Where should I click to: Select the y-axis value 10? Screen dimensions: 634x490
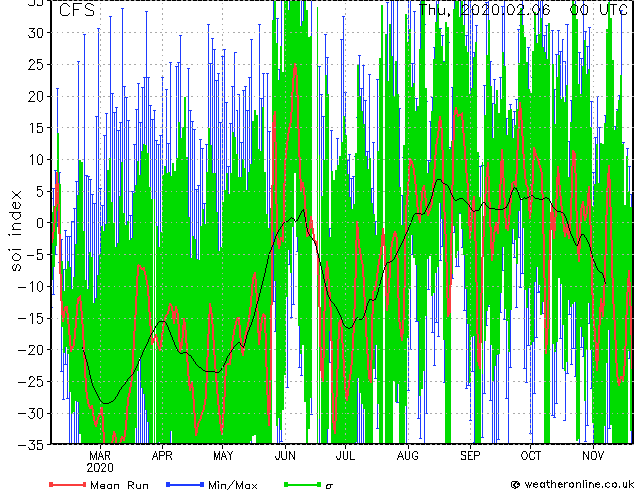36,160
